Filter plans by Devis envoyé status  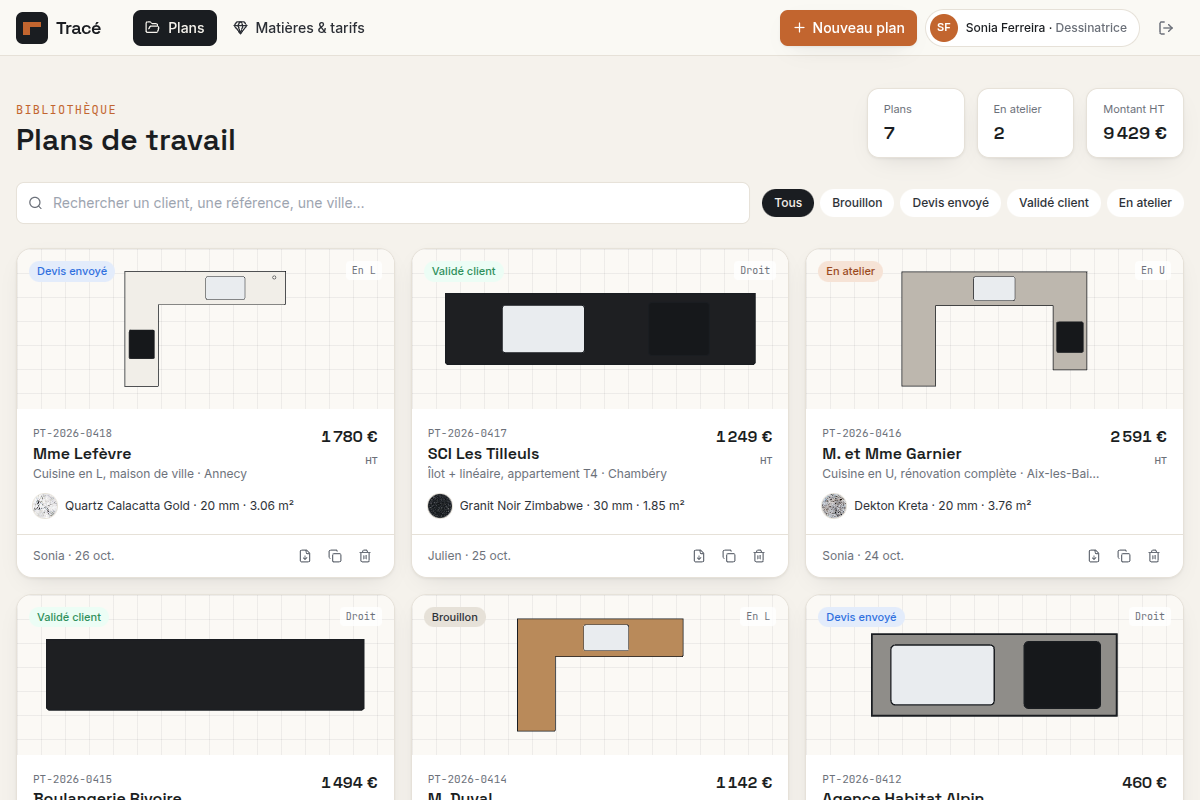(x=950, y=203)
